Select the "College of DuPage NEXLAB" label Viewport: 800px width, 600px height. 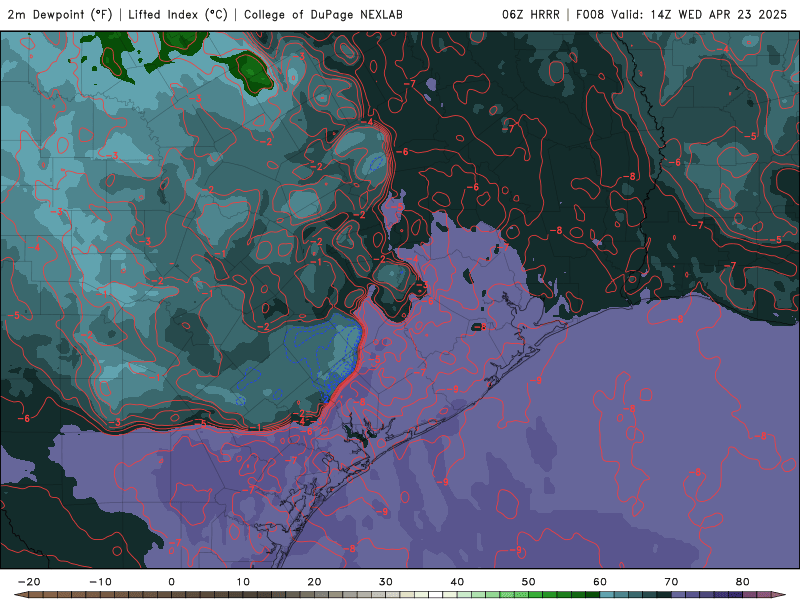pyautogui.click(x=323, y=14)
